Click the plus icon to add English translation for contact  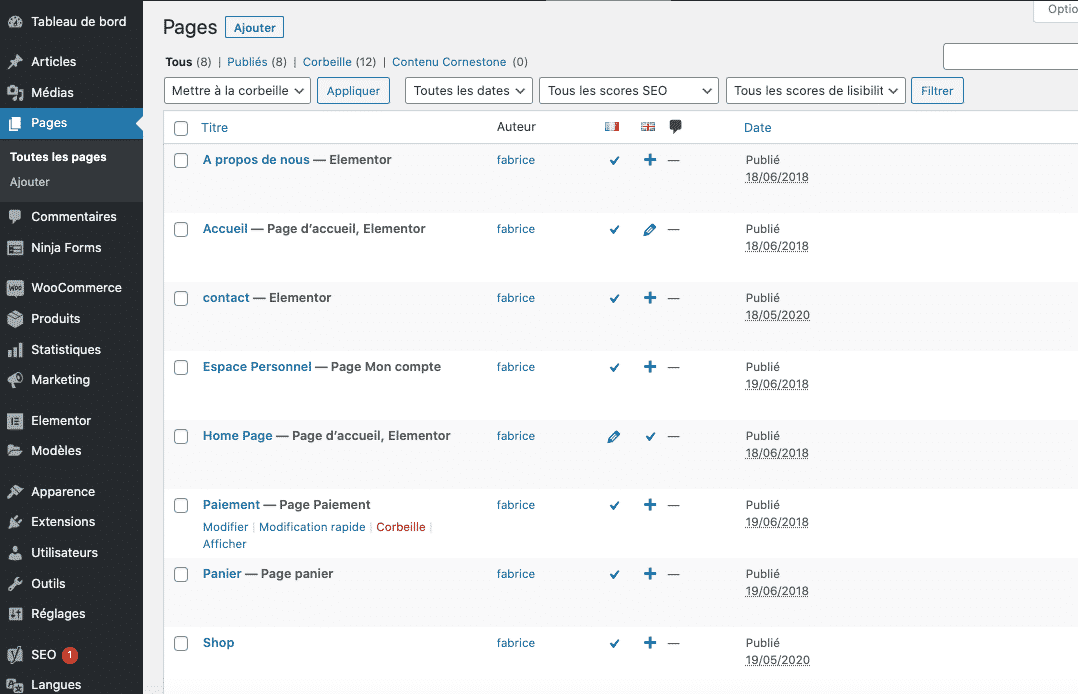point(650,298)
